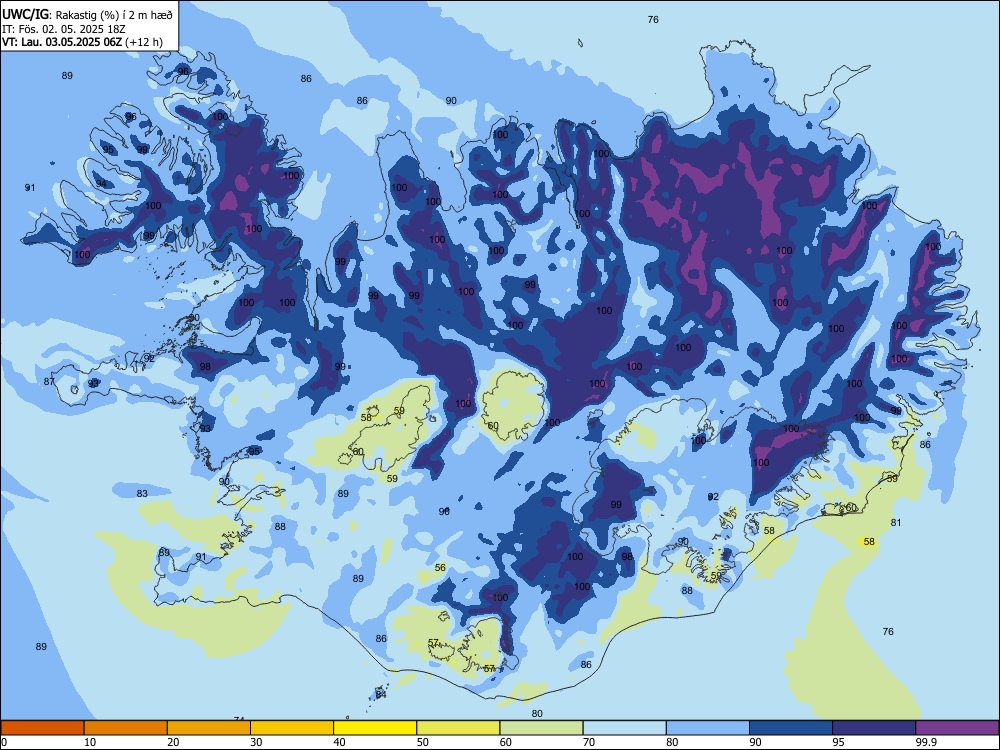Viewport: 1000px width, 750px height.
Task: Click the "87" humidity value on the map
Action: click(49, 381)
